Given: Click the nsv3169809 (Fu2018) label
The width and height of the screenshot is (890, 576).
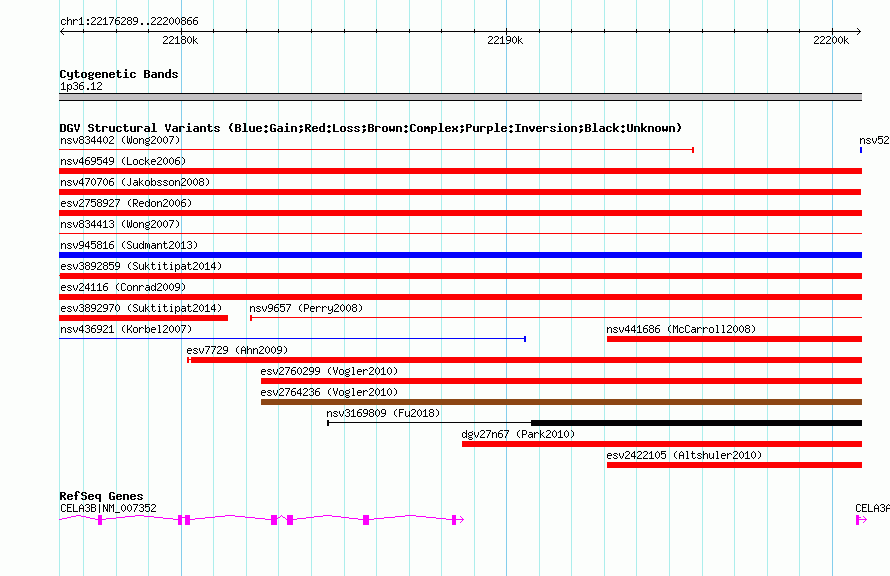Looking at the screenshot, I should click(383, 413).
